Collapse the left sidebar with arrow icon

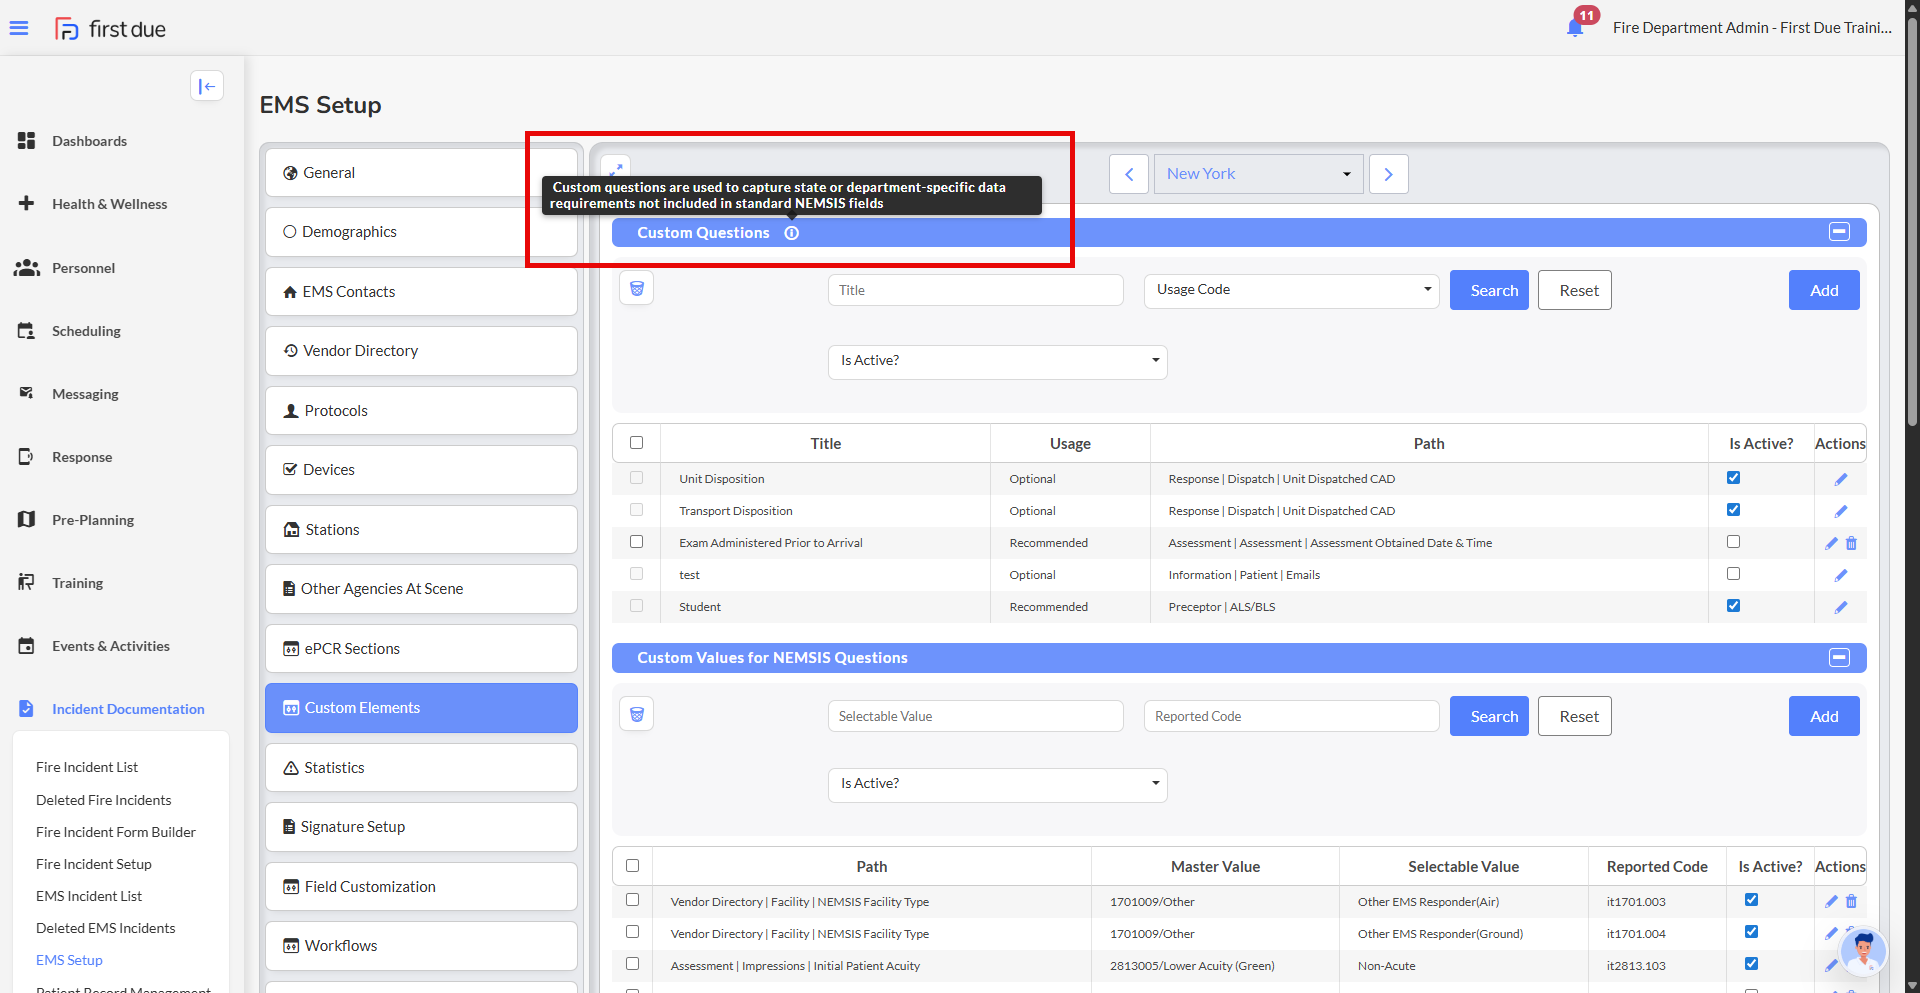[207, 86]
